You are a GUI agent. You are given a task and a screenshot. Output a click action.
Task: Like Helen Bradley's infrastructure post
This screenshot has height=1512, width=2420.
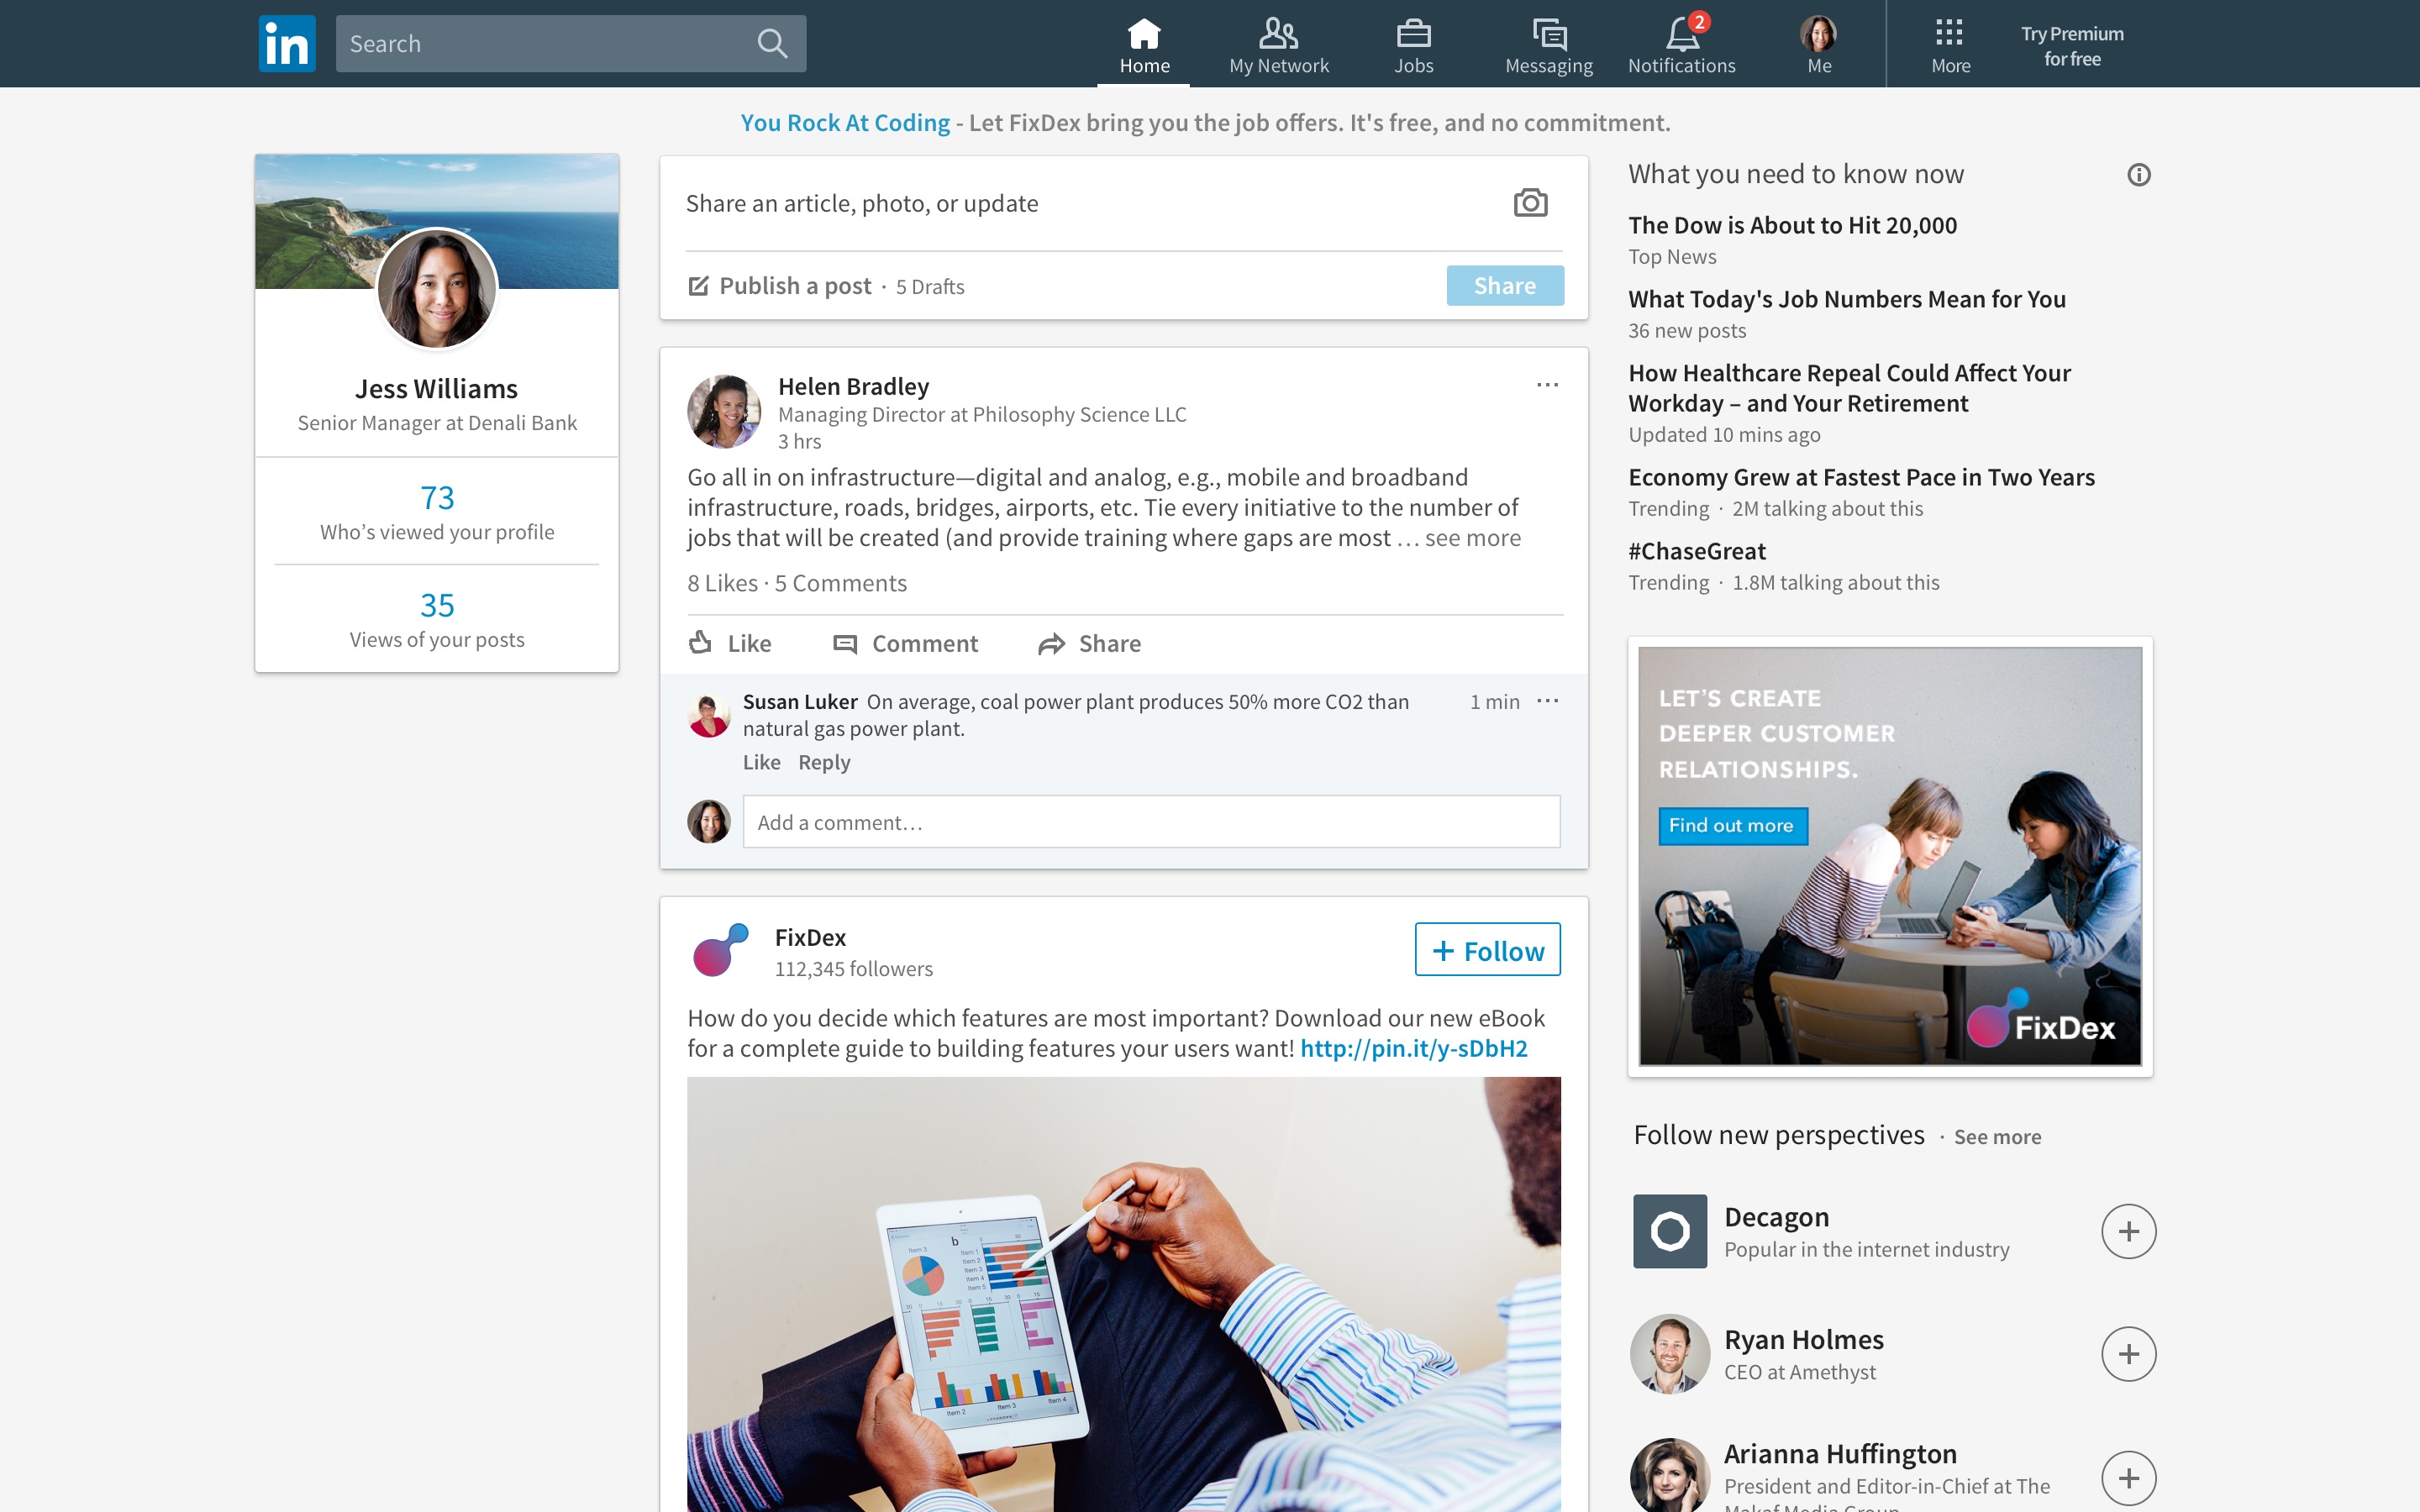point(732,643)
